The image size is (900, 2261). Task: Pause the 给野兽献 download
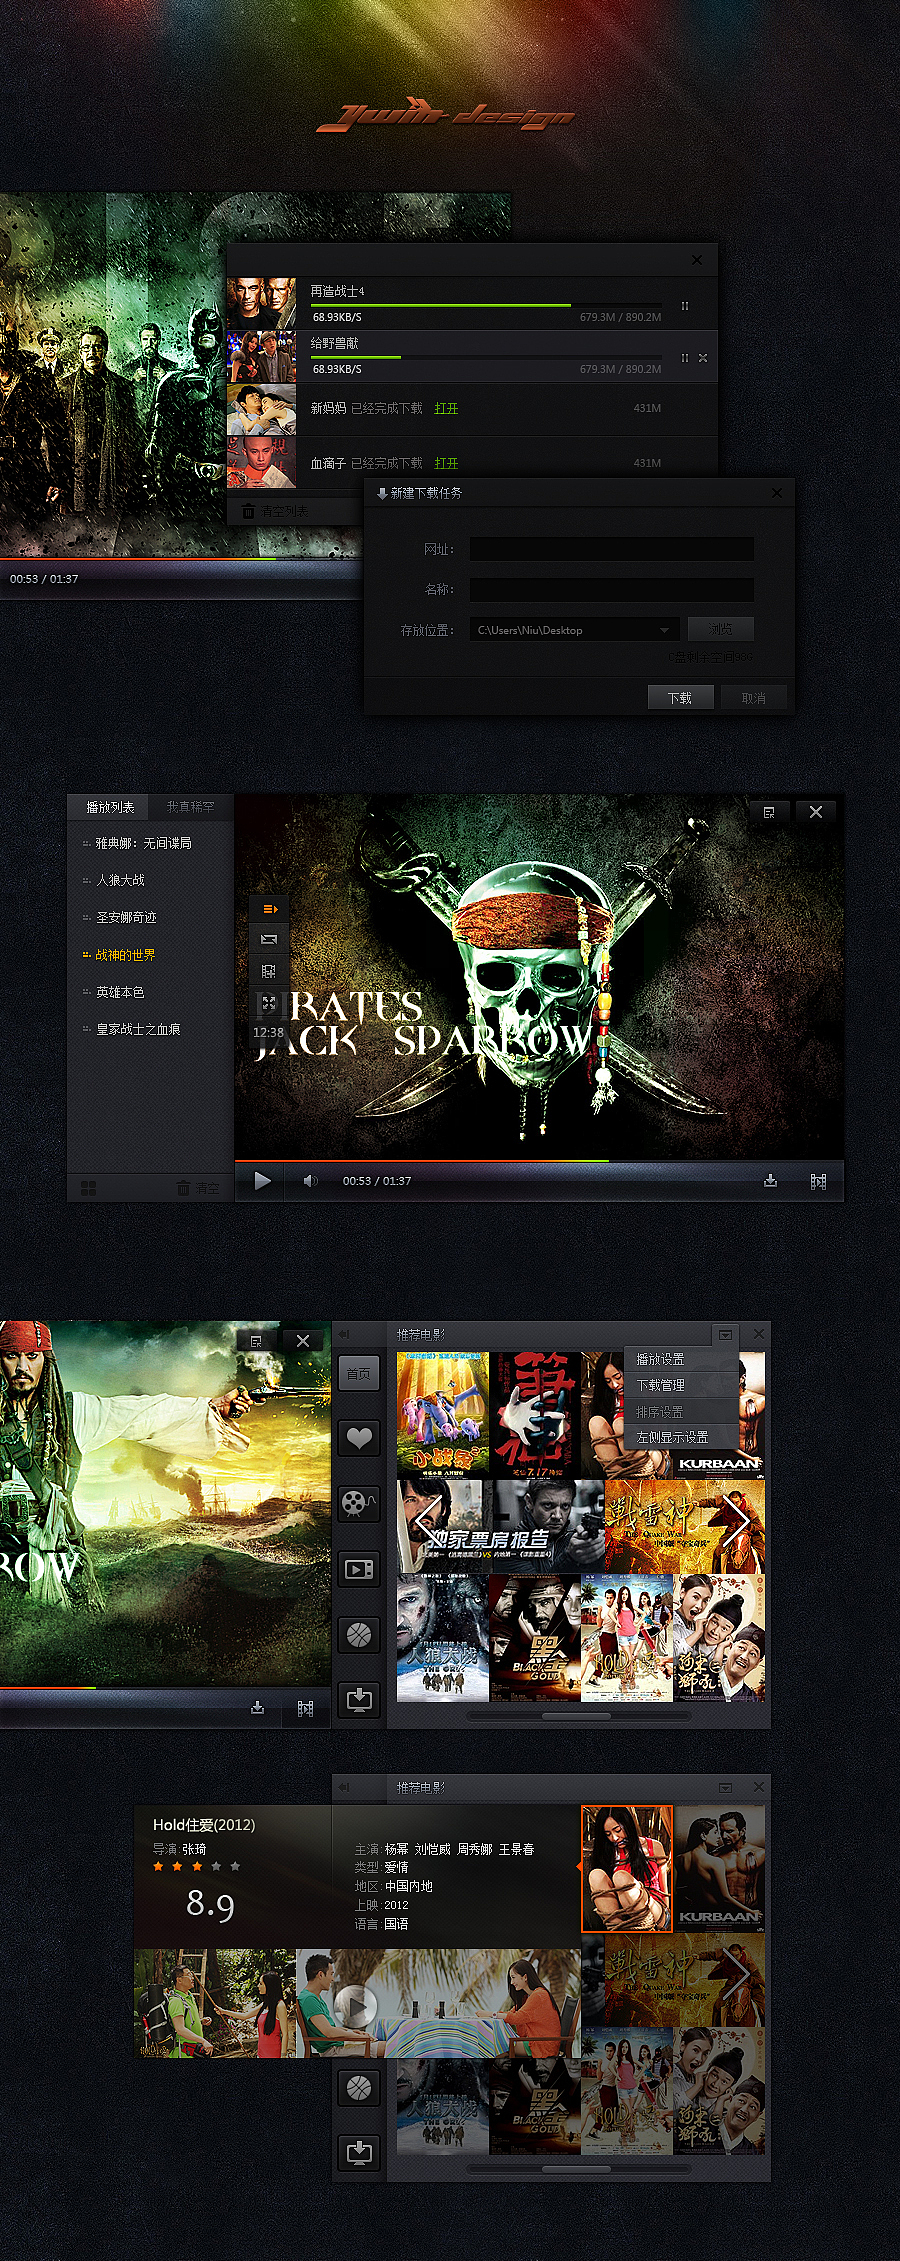685,358
